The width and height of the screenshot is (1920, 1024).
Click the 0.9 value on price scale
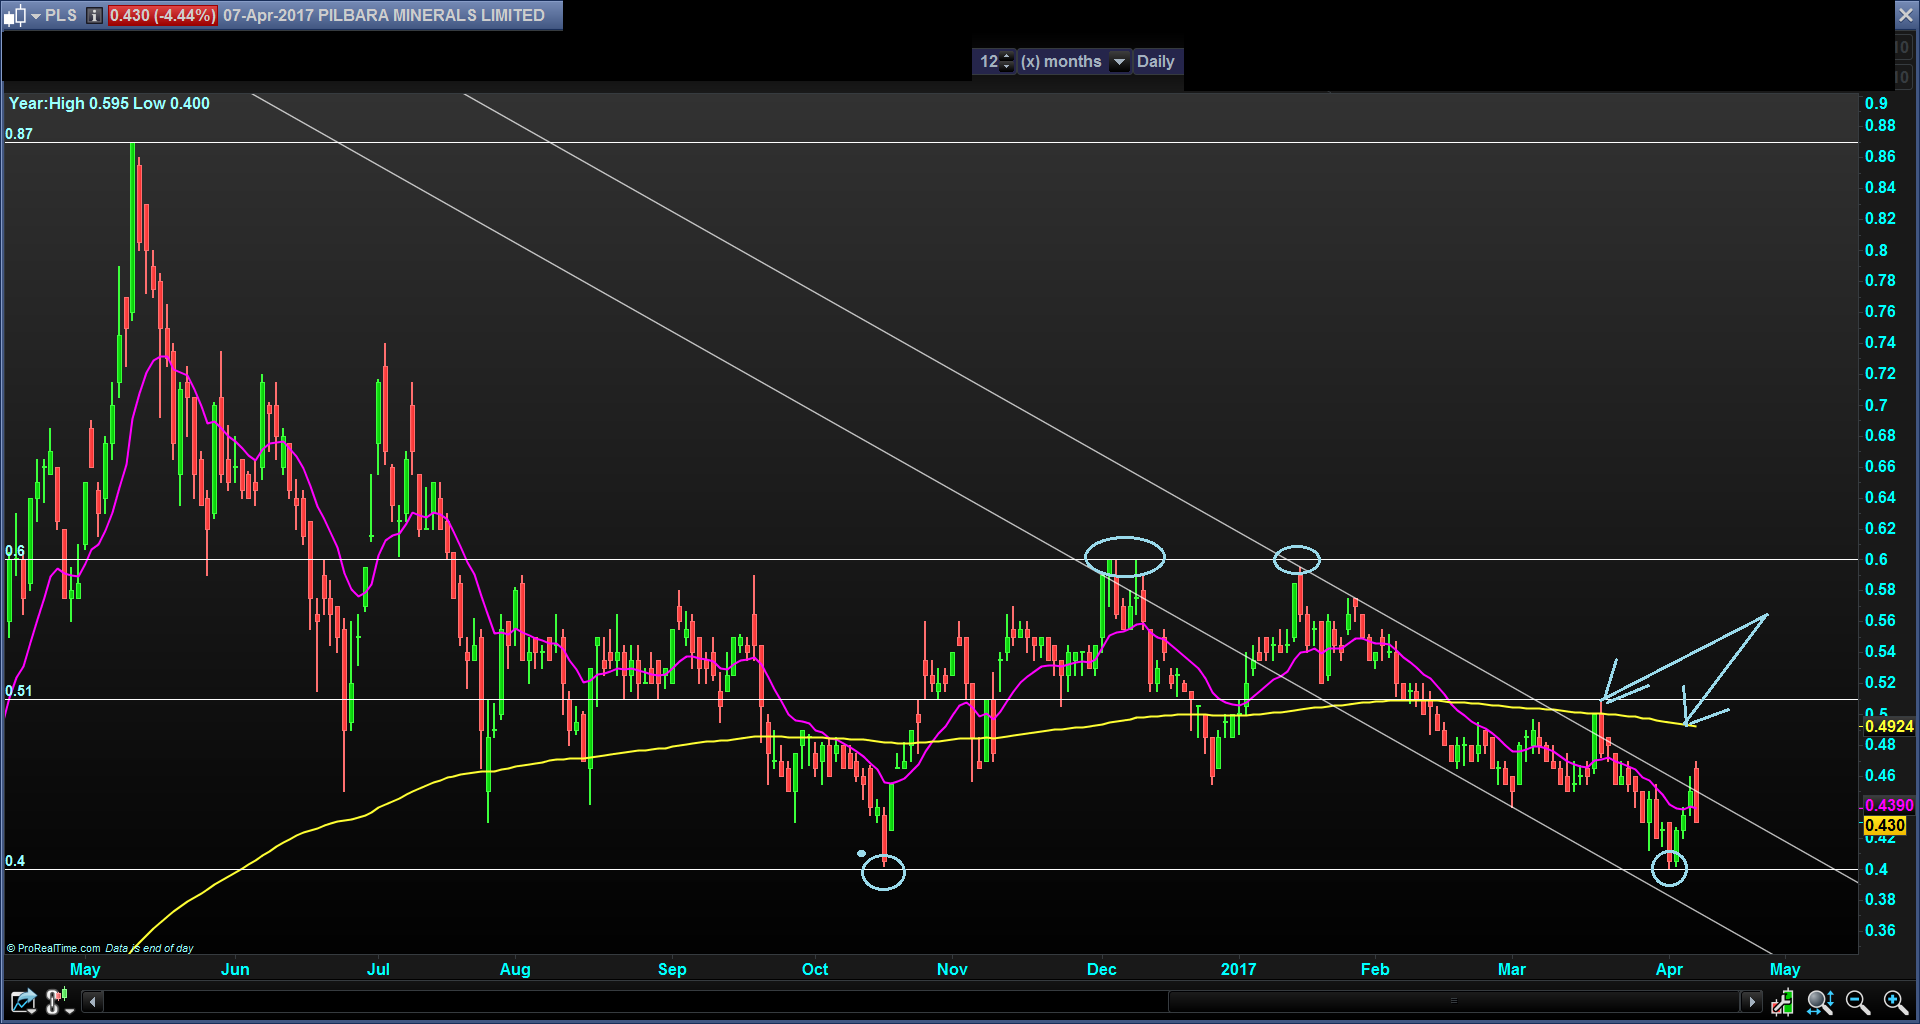[1876, 104]
